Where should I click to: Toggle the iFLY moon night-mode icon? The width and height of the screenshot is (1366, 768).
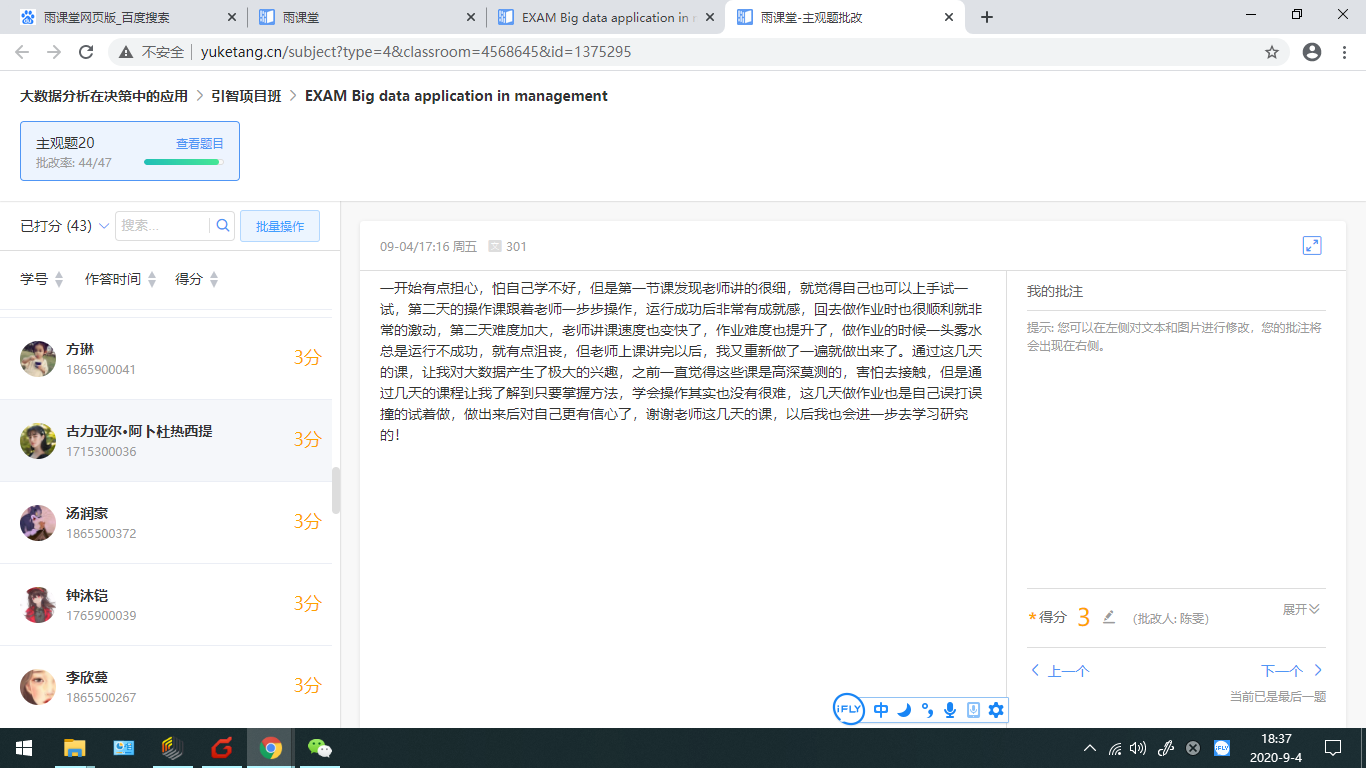pos(904,710)
